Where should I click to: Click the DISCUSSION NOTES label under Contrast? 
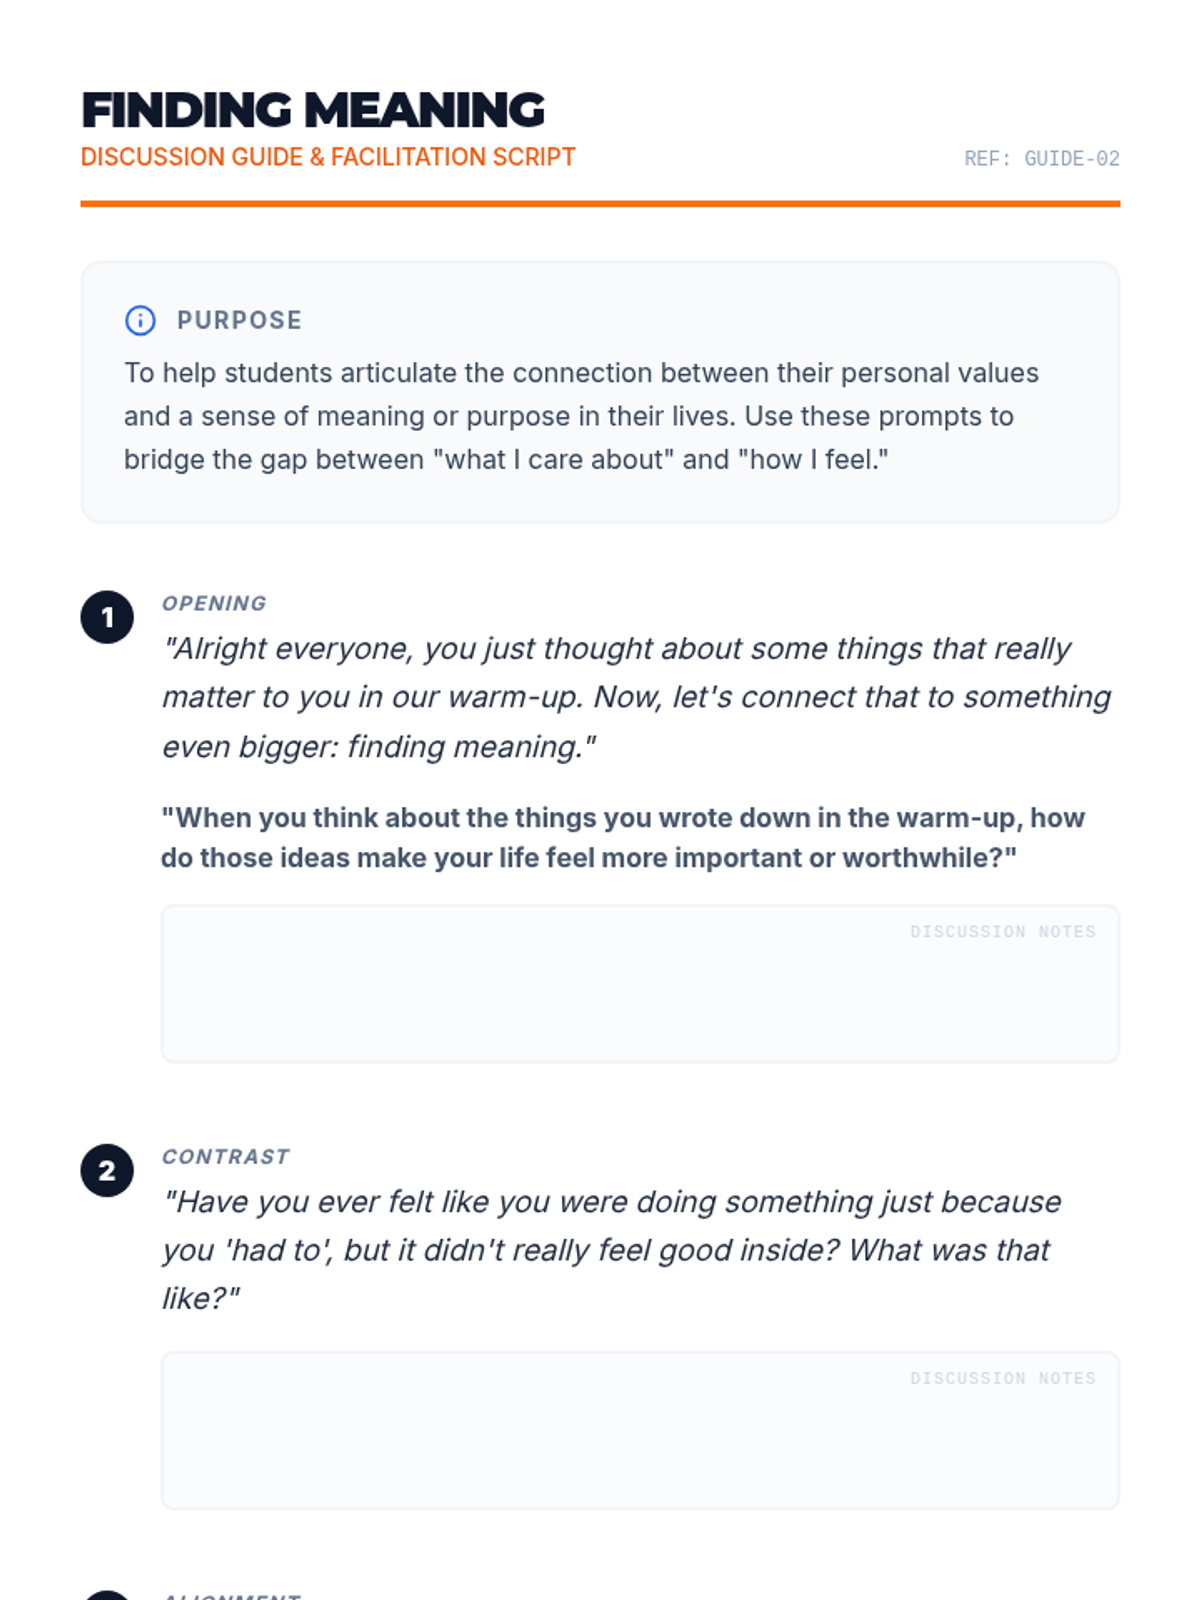click(x=1002, y=1379)
